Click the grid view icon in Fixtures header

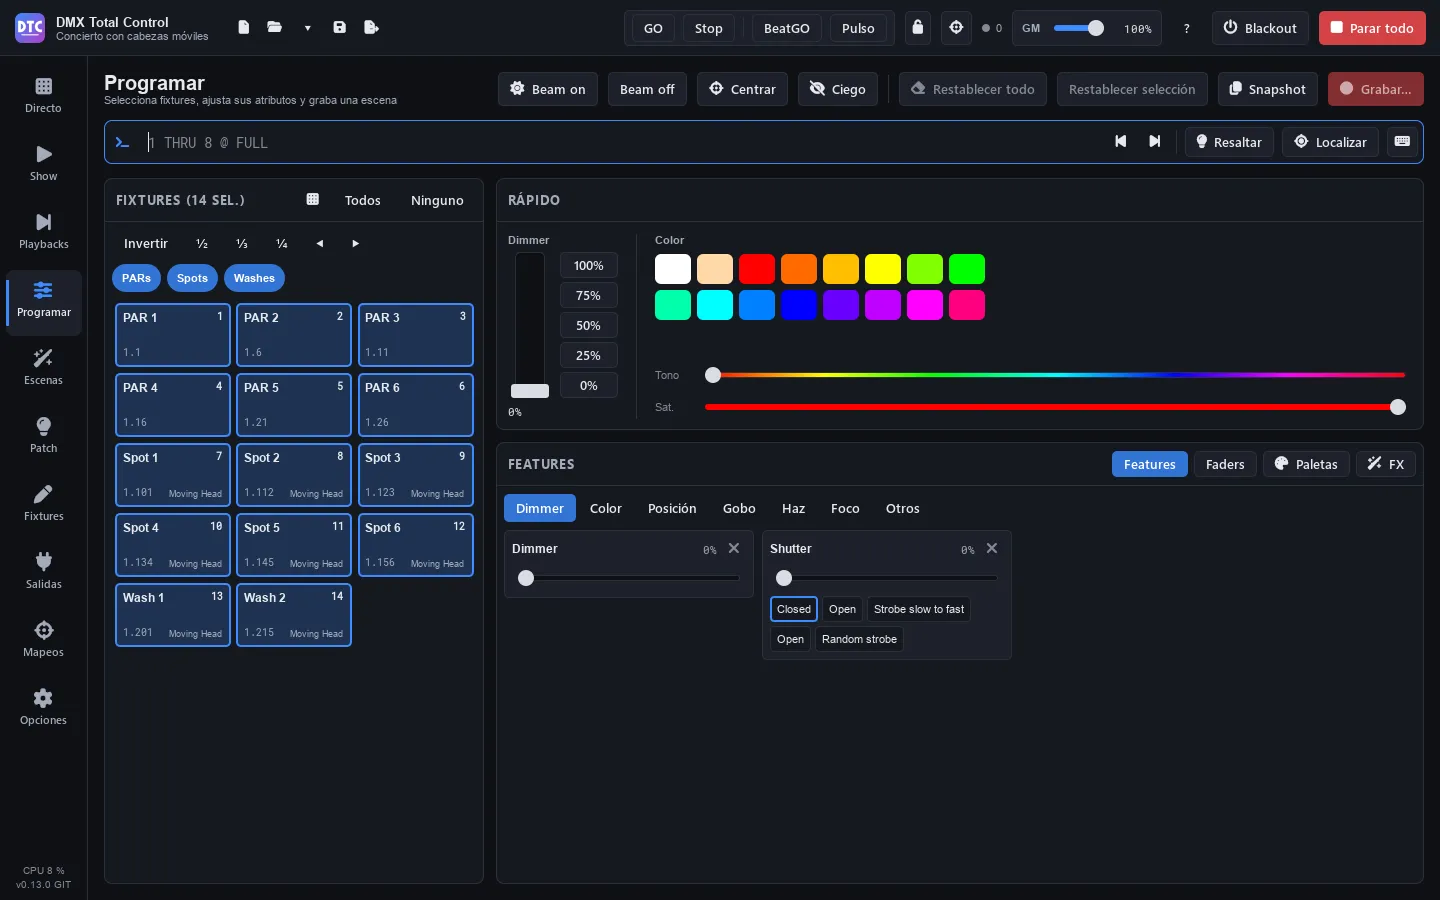312,200
